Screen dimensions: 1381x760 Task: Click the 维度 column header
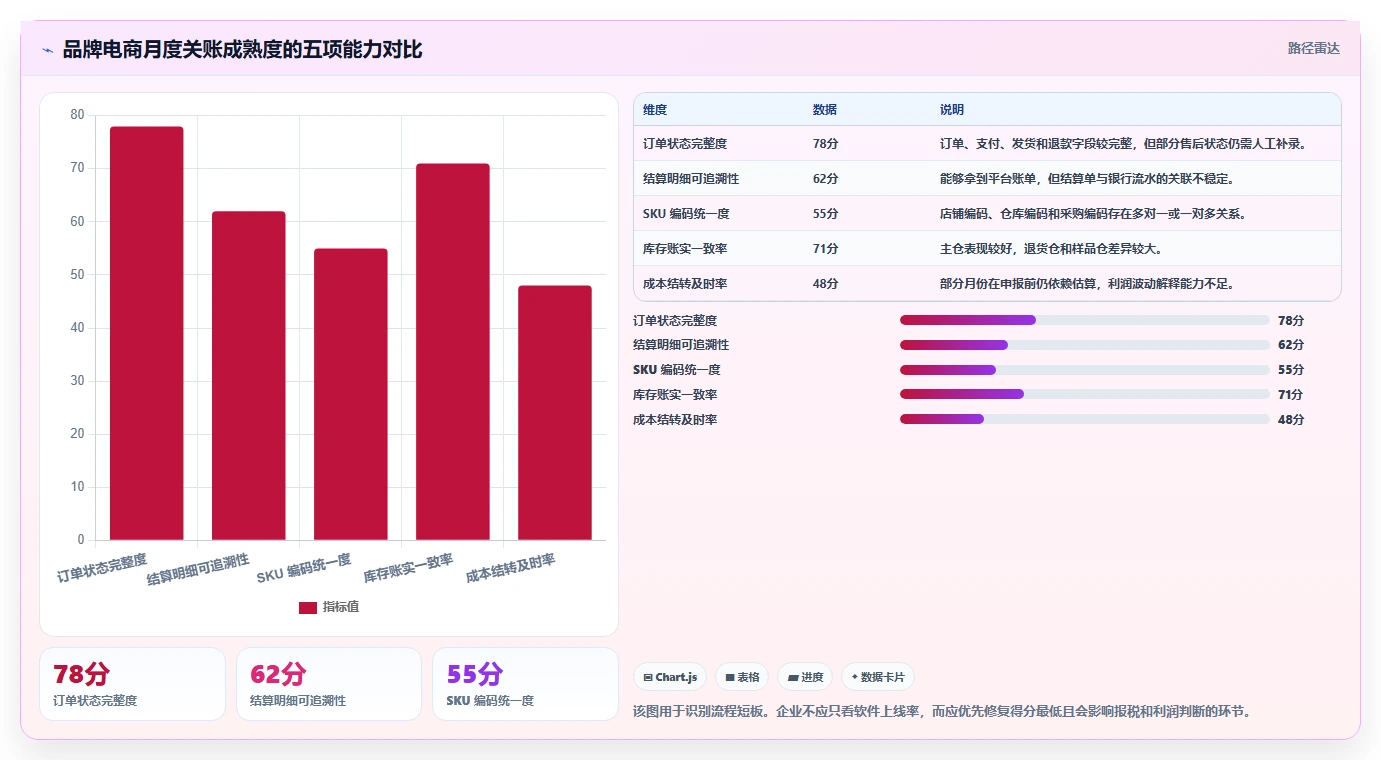(655, 109)
